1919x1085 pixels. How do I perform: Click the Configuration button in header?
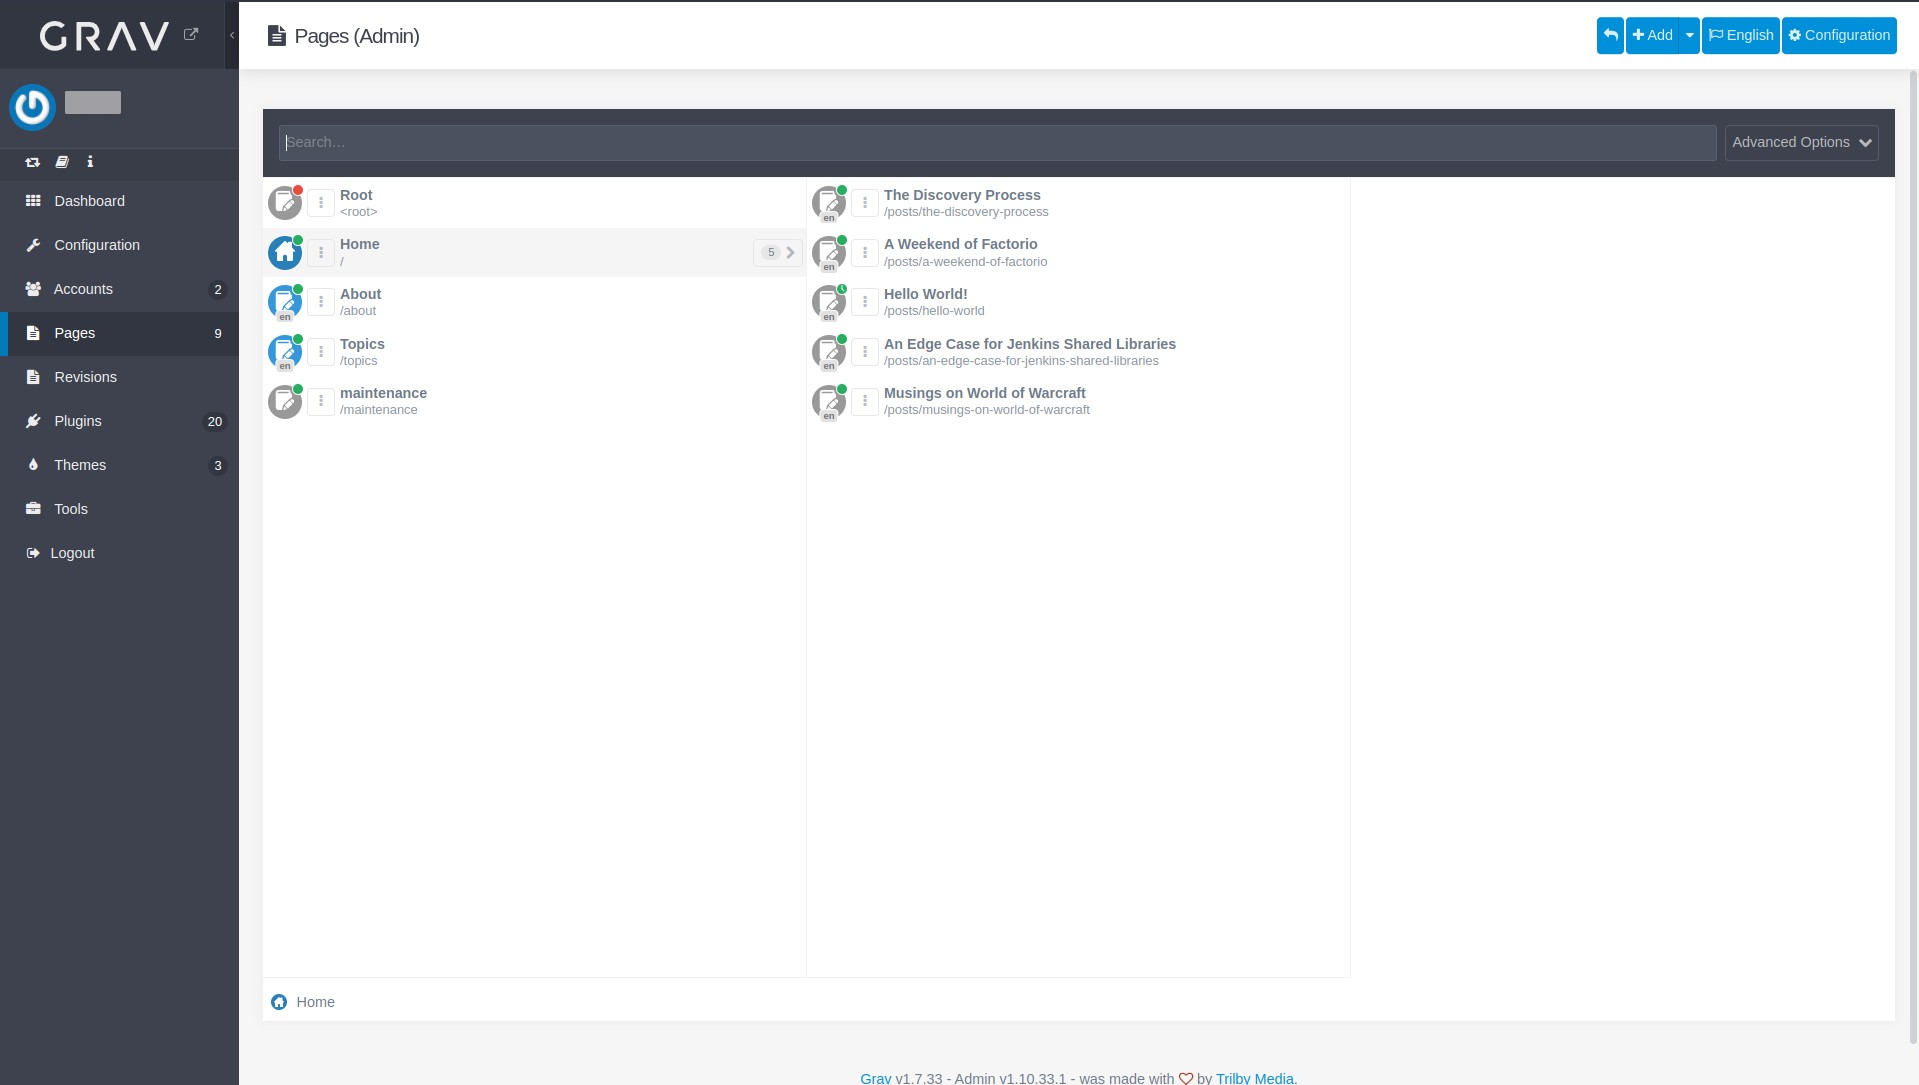(x=1839, y=35)
